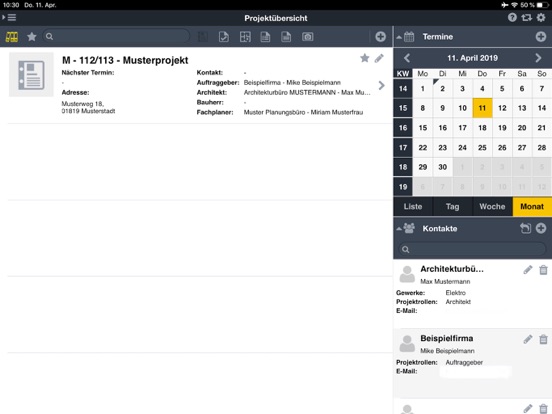Tap Mike Beispielmann contact name
Image resolution: width=552 pixels, height=414 pixels.
pos(447,351)
